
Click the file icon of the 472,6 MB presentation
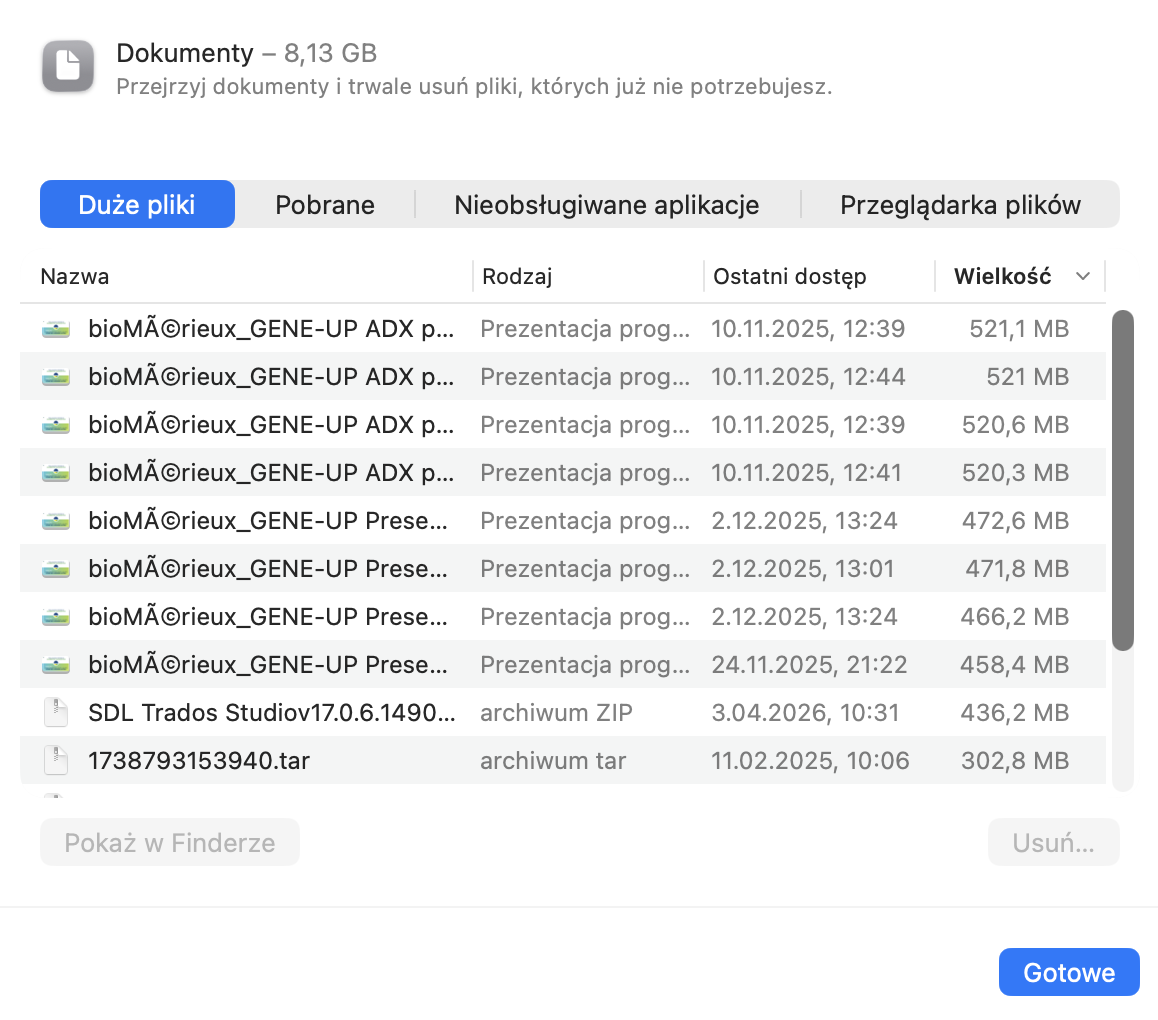point(56,521)
